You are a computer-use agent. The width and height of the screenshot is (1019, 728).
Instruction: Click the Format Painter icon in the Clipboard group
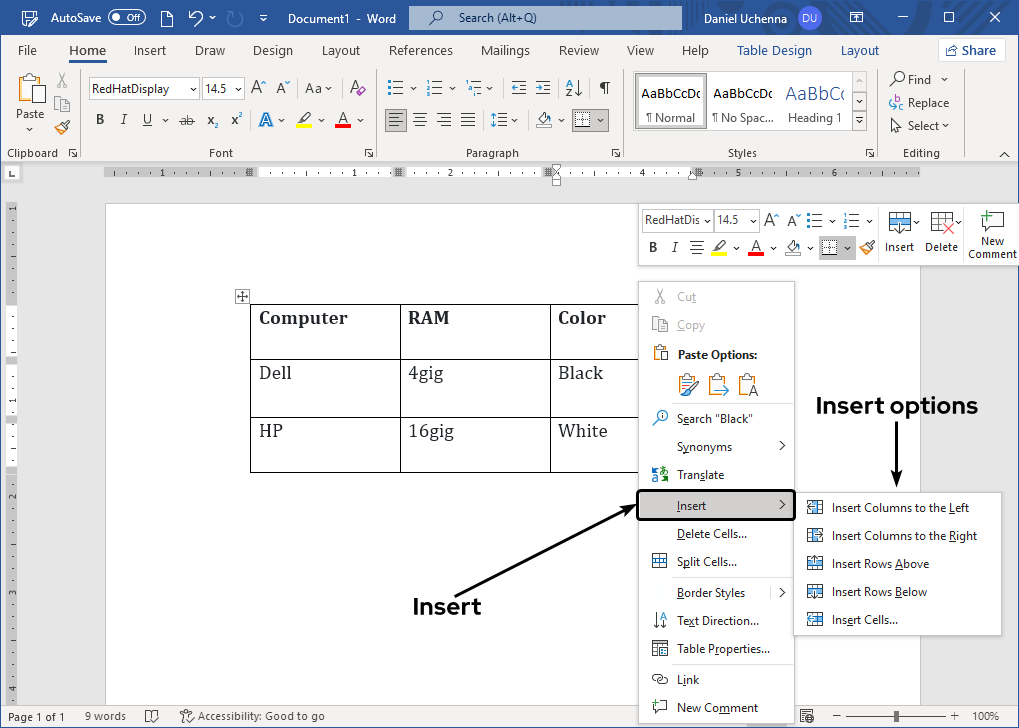click(62, 127)
